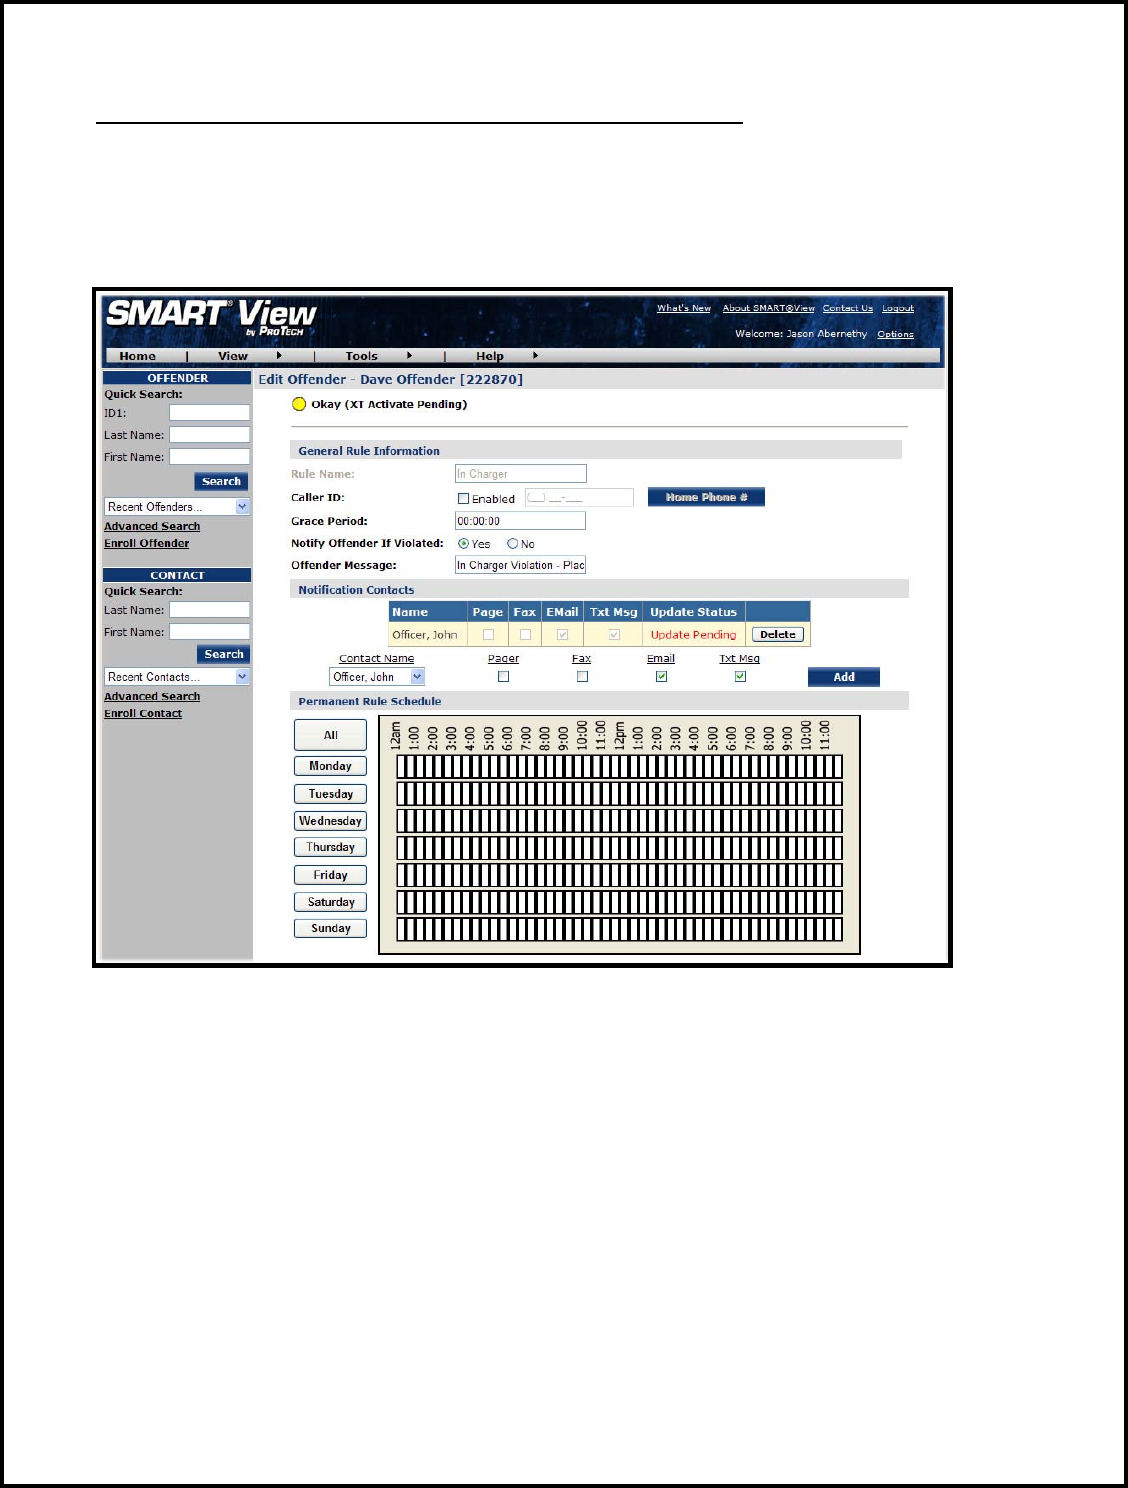Viewport: 1128px width, 1488px height.
Task: Click the offender Last Name field
Action: [209, 435]
